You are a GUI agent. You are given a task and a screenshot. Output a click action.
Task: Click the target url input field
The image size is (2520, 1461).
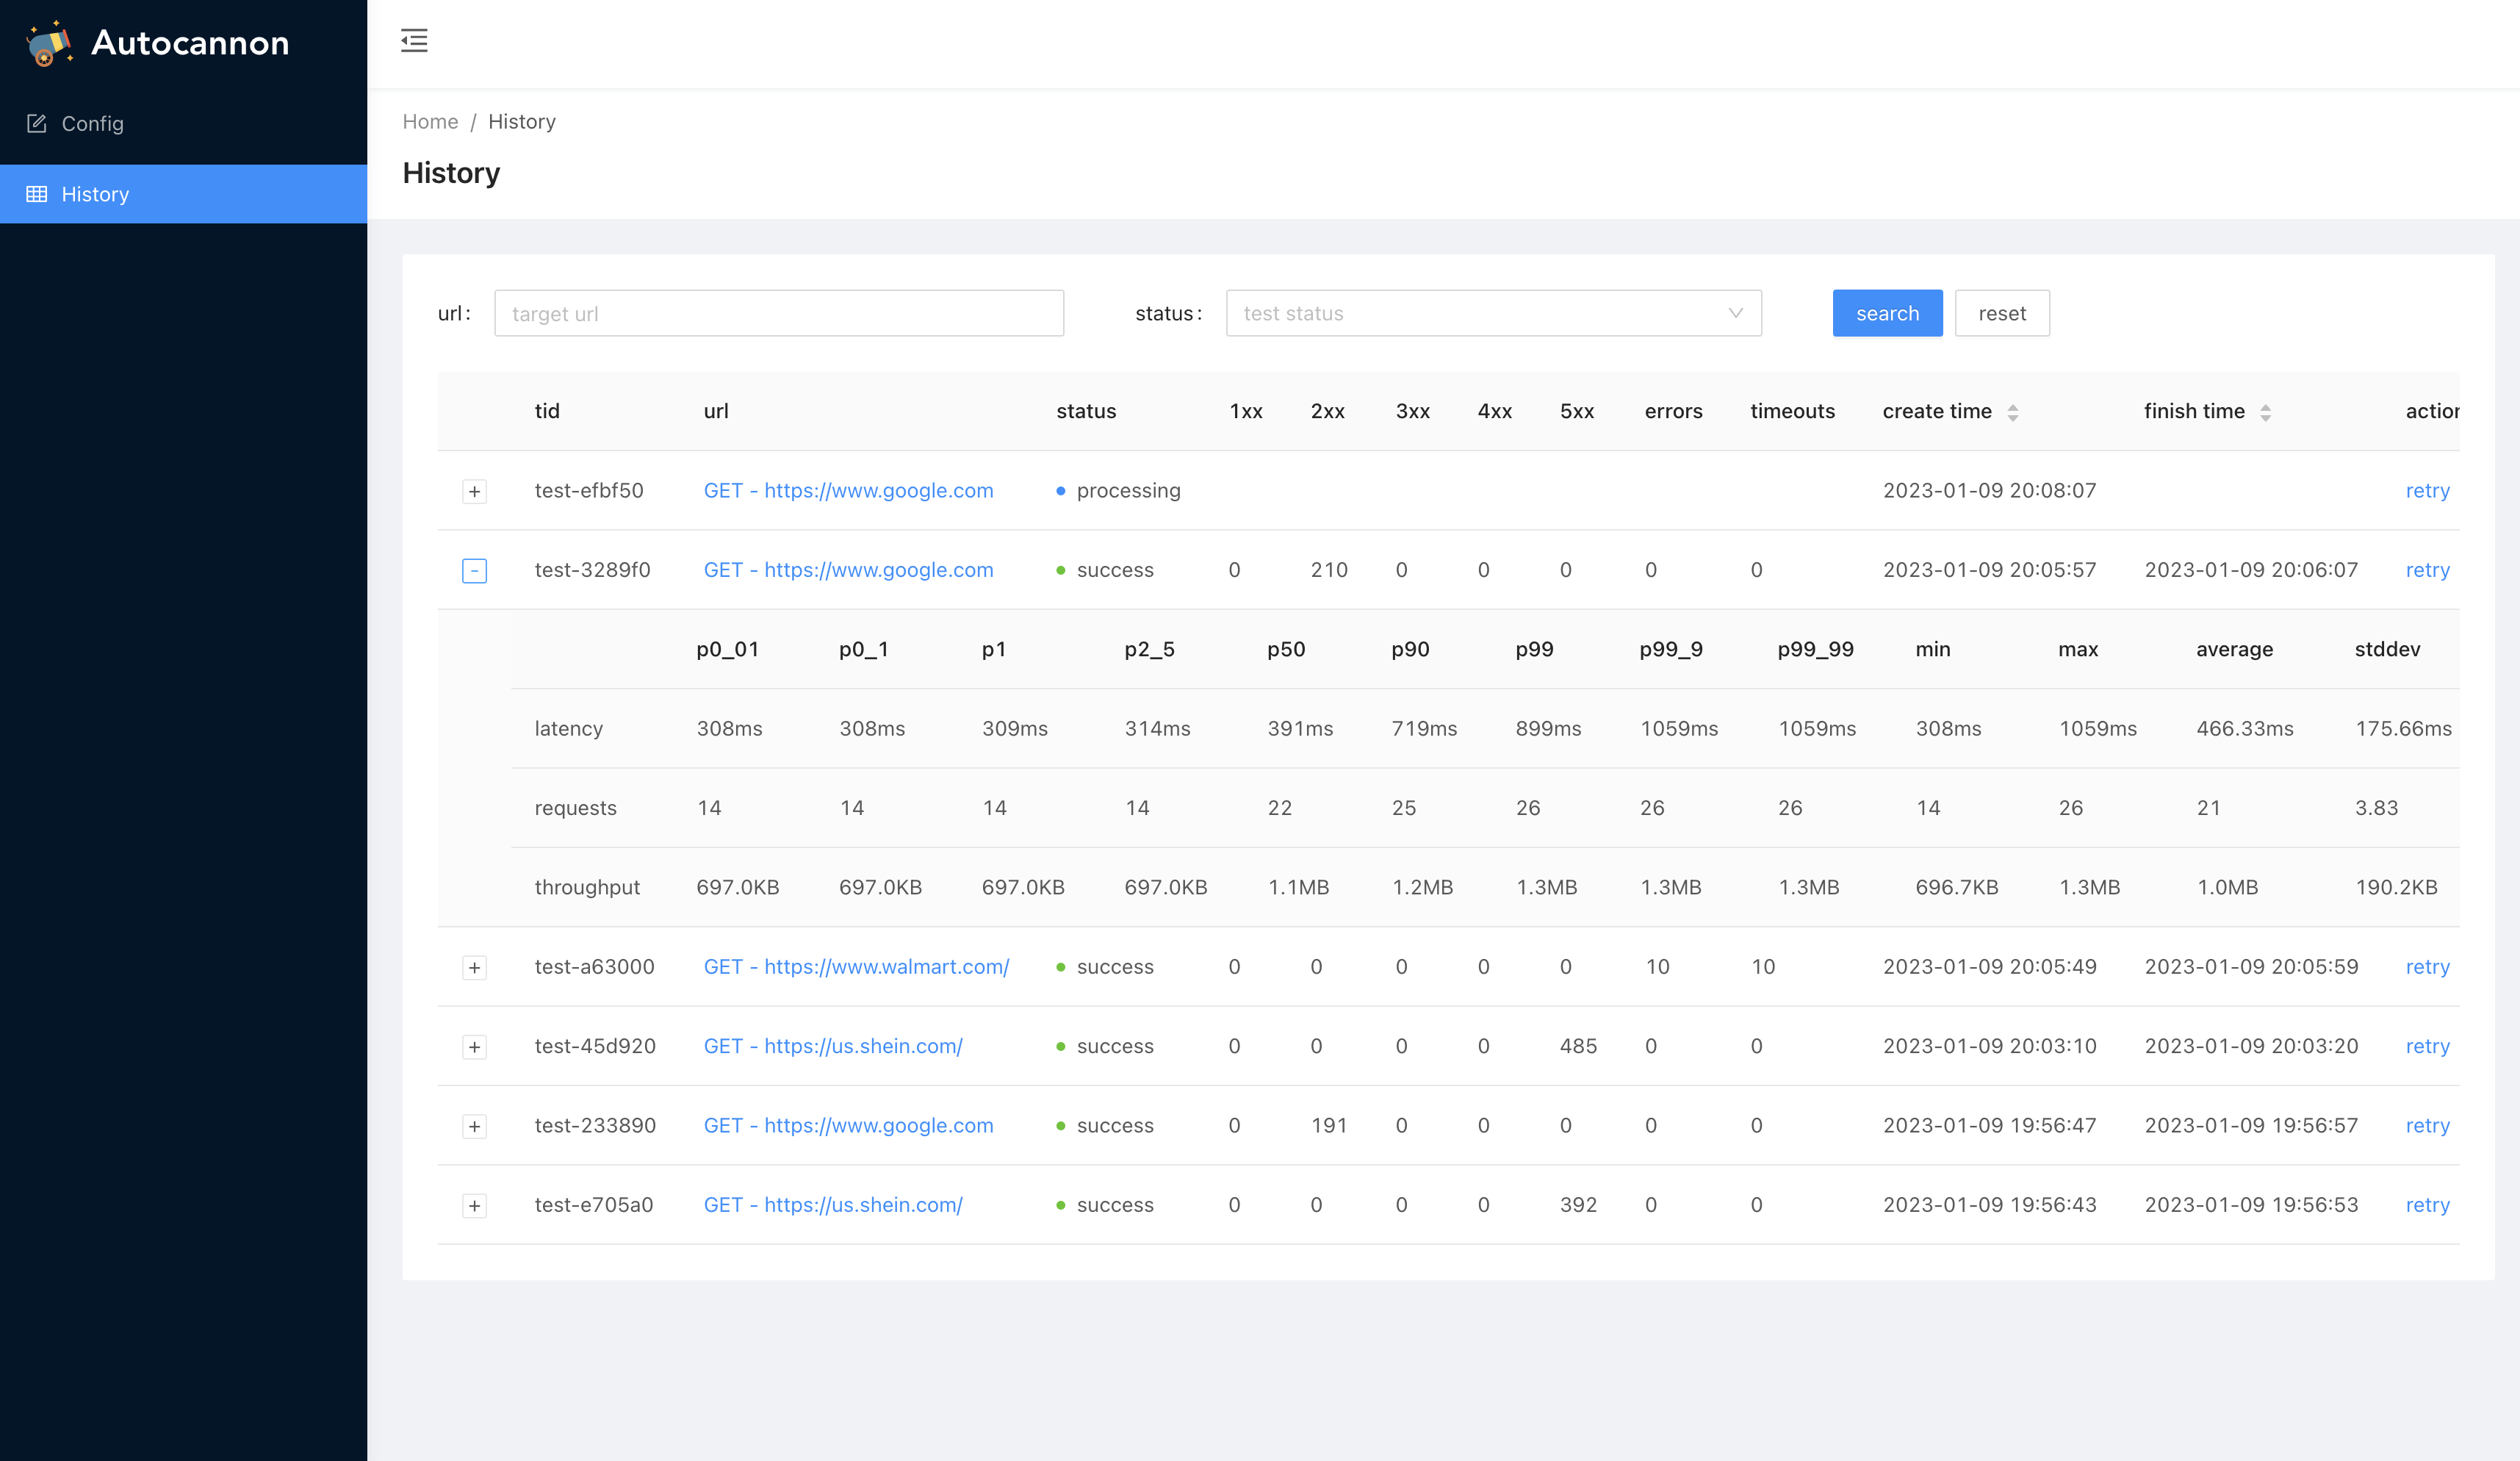(x=779, y=313)
